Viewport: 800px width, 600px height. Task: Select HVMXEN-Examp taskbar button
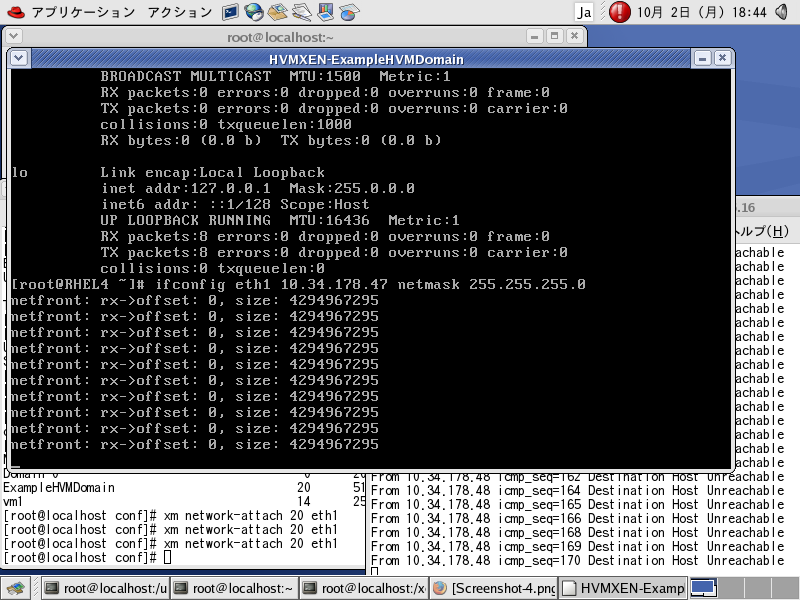(624, 588)
